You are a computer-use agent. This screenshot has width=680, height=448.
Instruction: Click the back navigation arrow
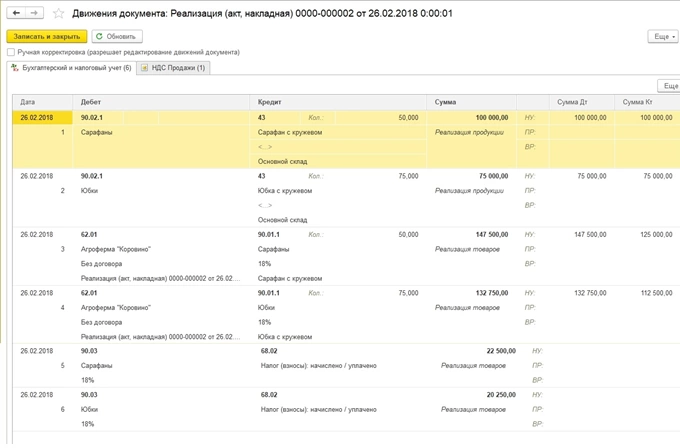[x=16, y=13]
